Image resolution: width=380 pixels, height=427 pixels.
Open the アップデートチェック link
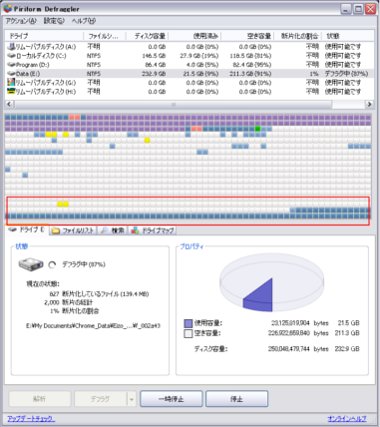(31, 419)
